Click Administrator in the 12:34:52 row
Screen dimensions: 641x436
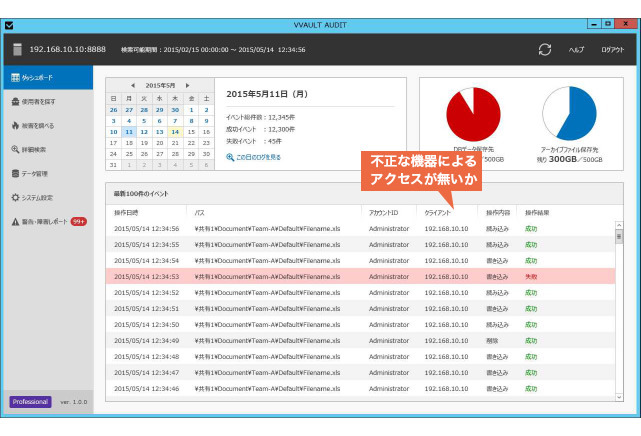(x=389, y=293)
